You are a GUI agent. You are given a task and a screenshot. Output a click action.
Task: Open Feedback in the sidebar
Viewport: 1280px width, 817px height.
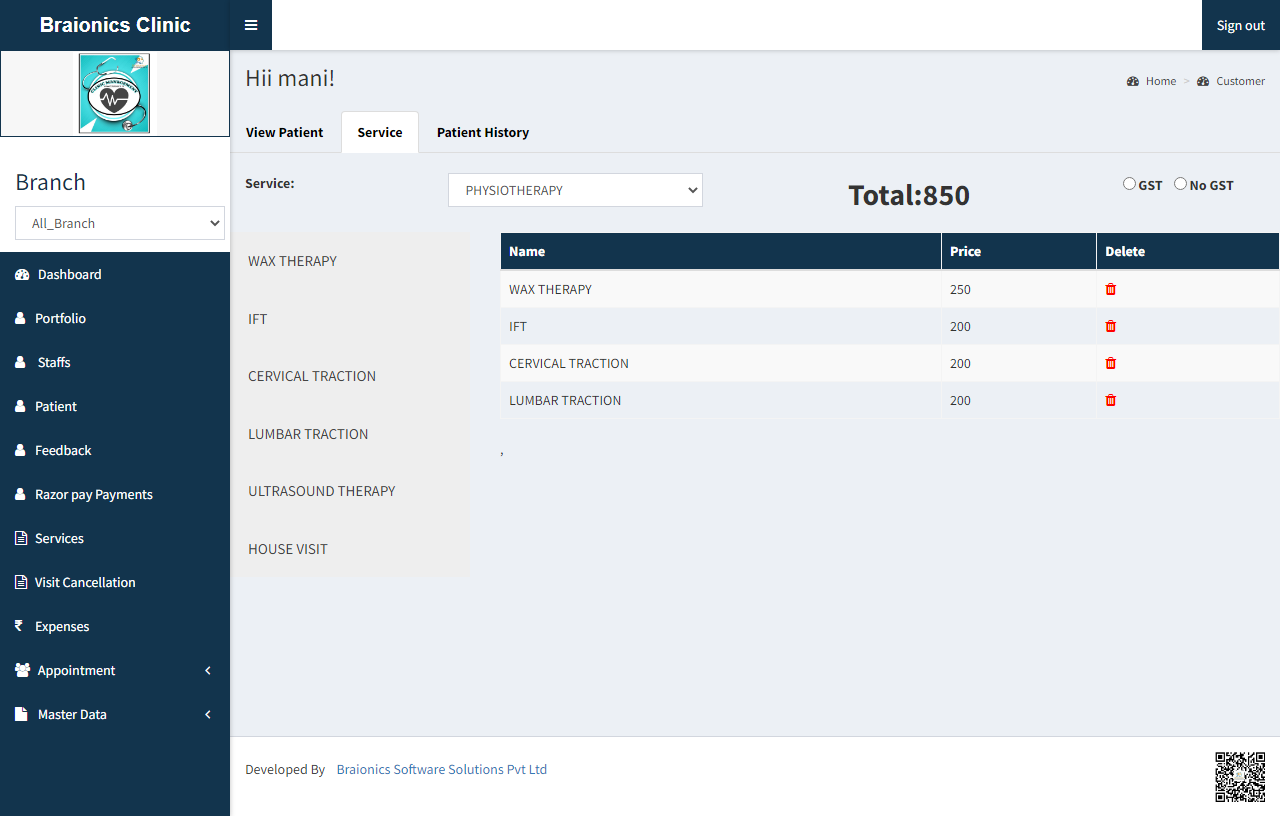tap(115, 450)
